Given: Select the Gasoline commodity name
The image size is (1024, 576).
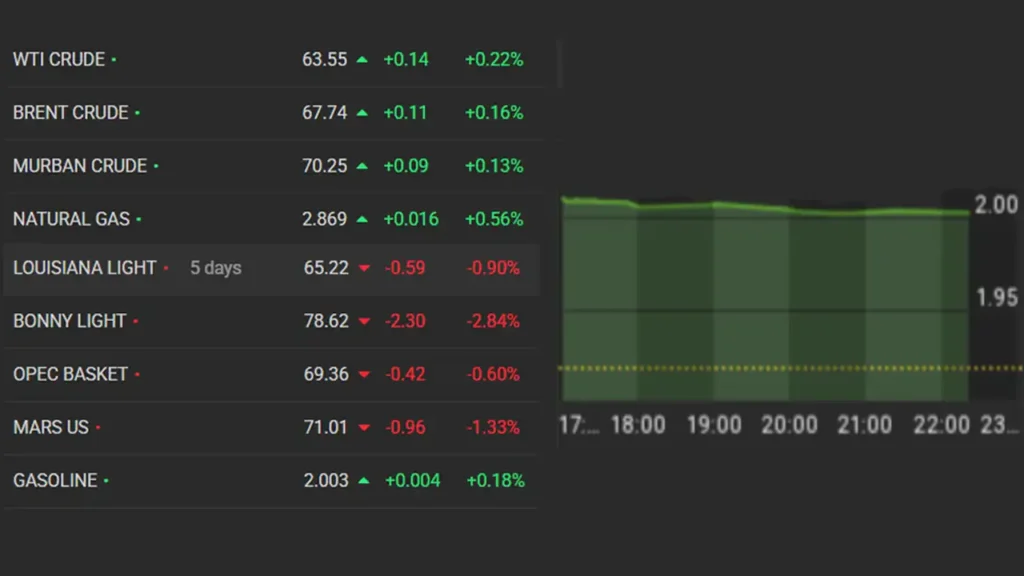Looking at the screenshot, I should [55, 481].
